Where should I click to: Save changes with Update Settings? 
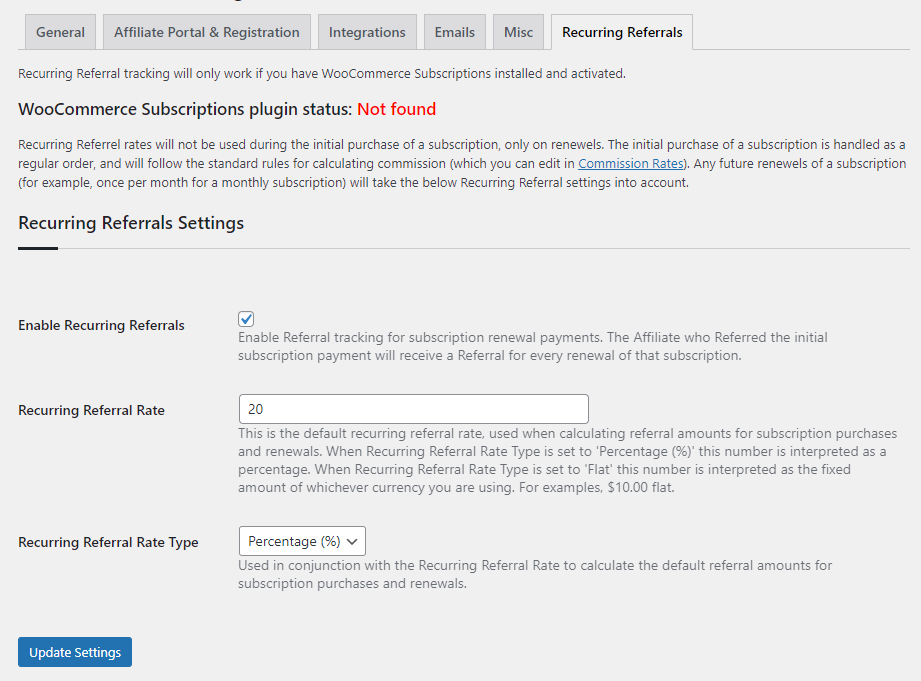coord(74,651)
